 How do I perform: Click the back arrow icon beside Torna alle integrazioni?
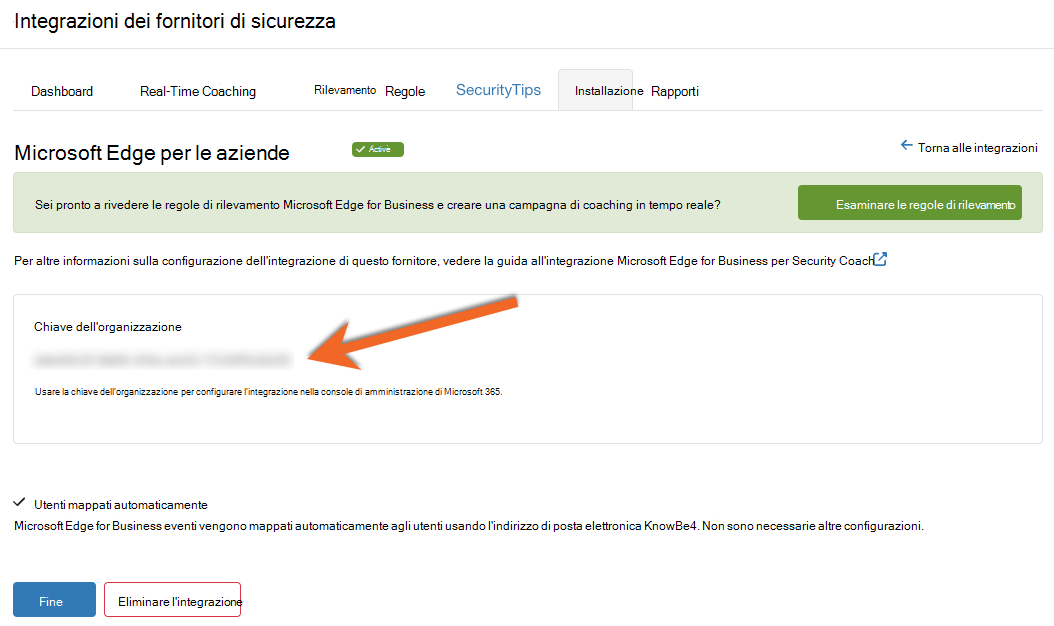pos(906,145)
